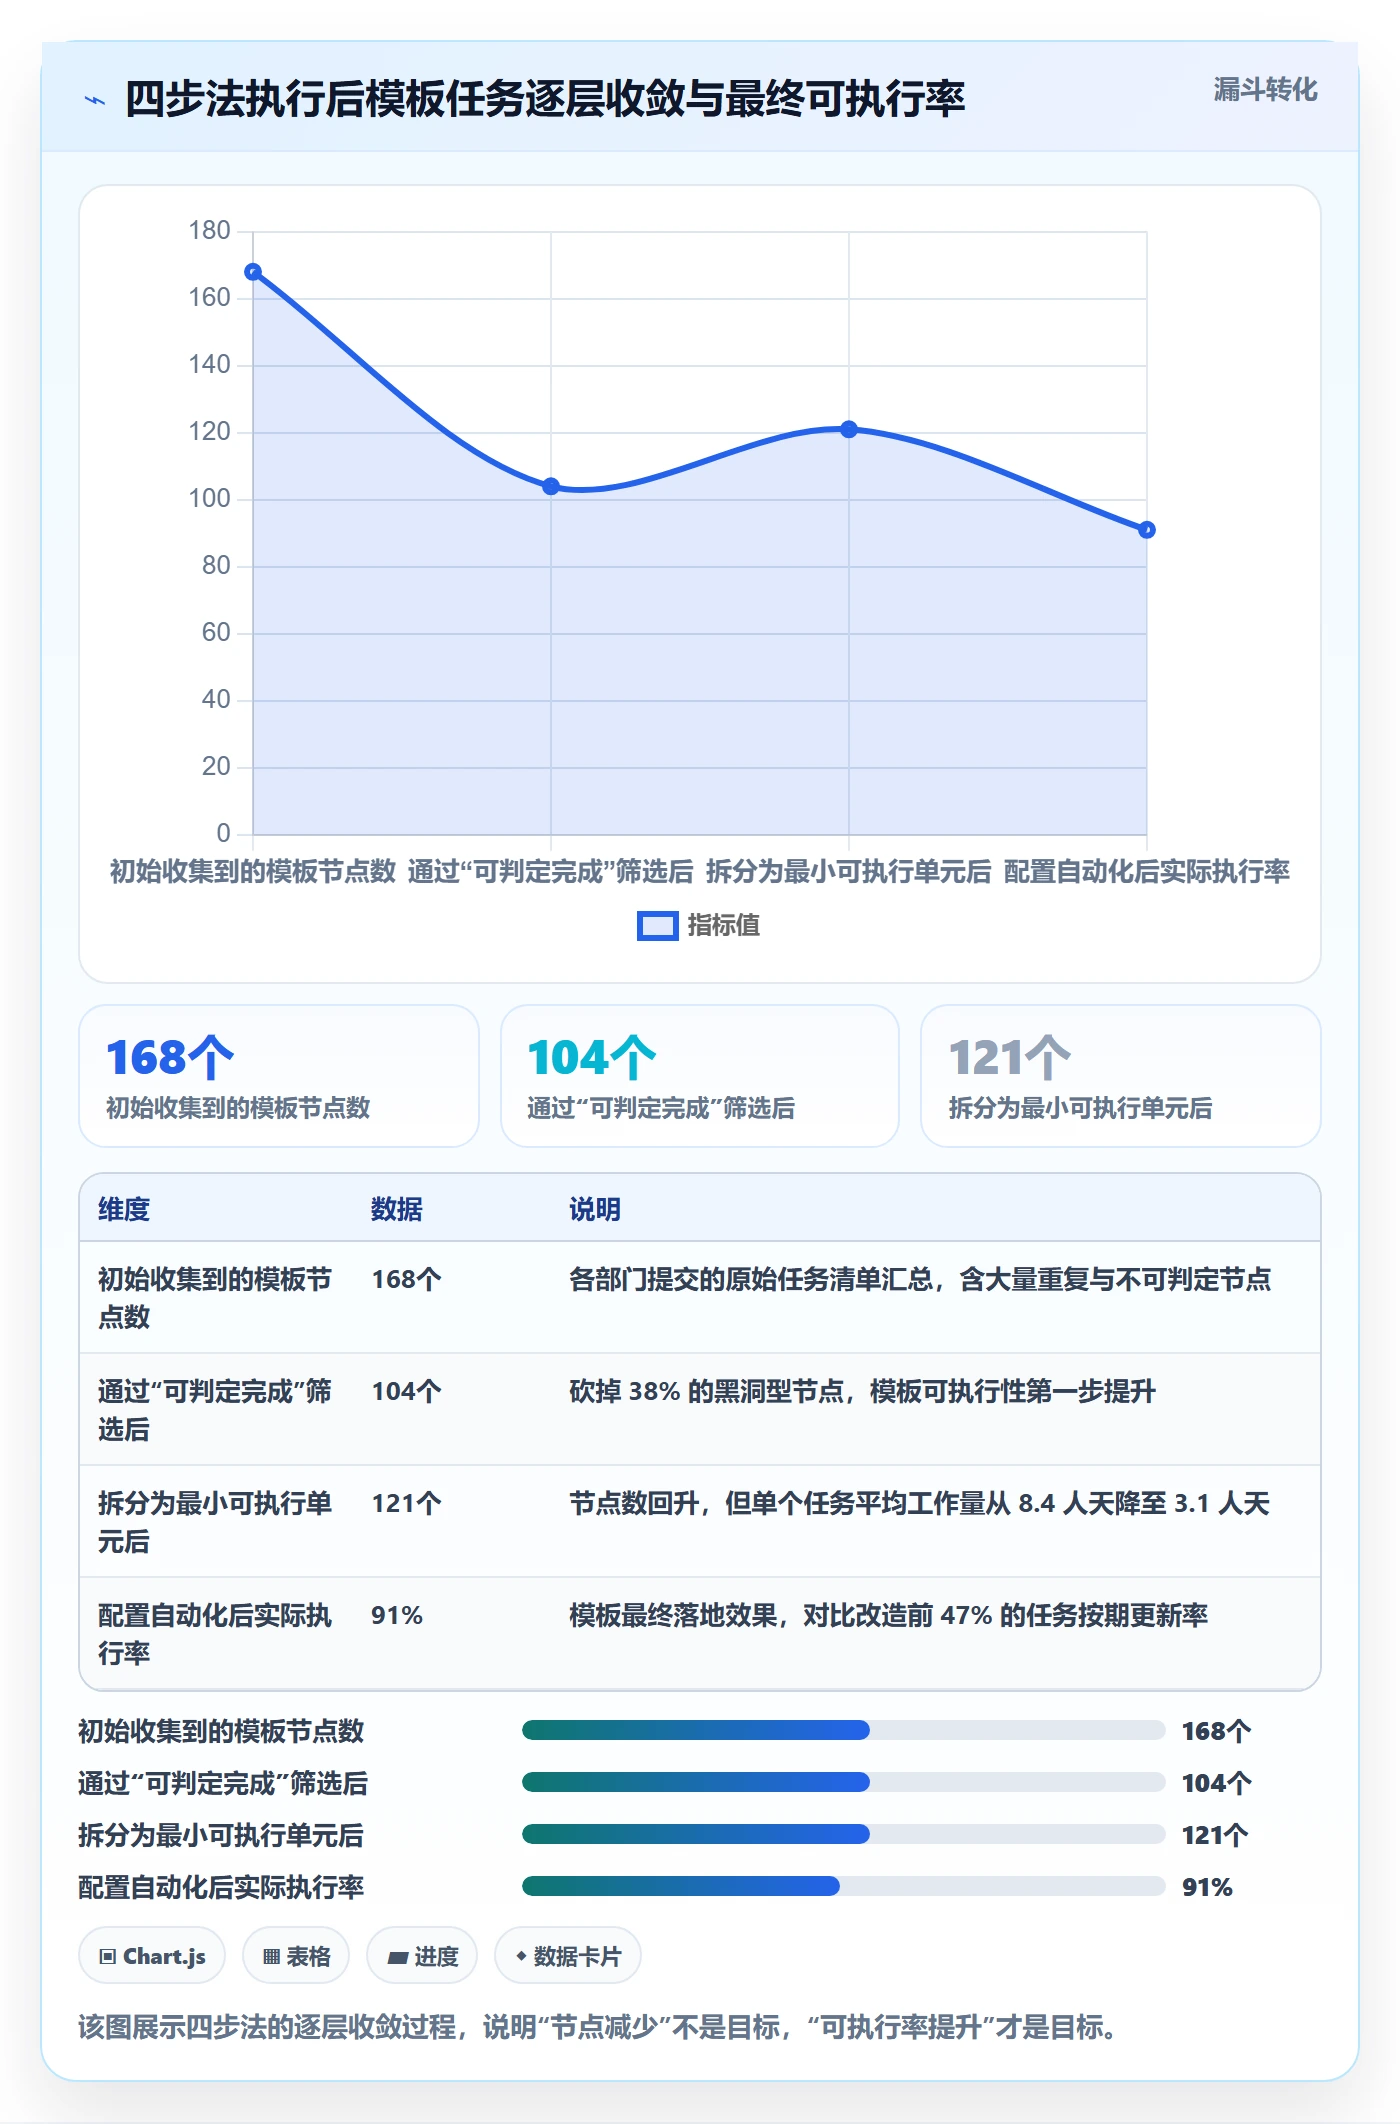Click the 维度 column header

point(124,1209)
